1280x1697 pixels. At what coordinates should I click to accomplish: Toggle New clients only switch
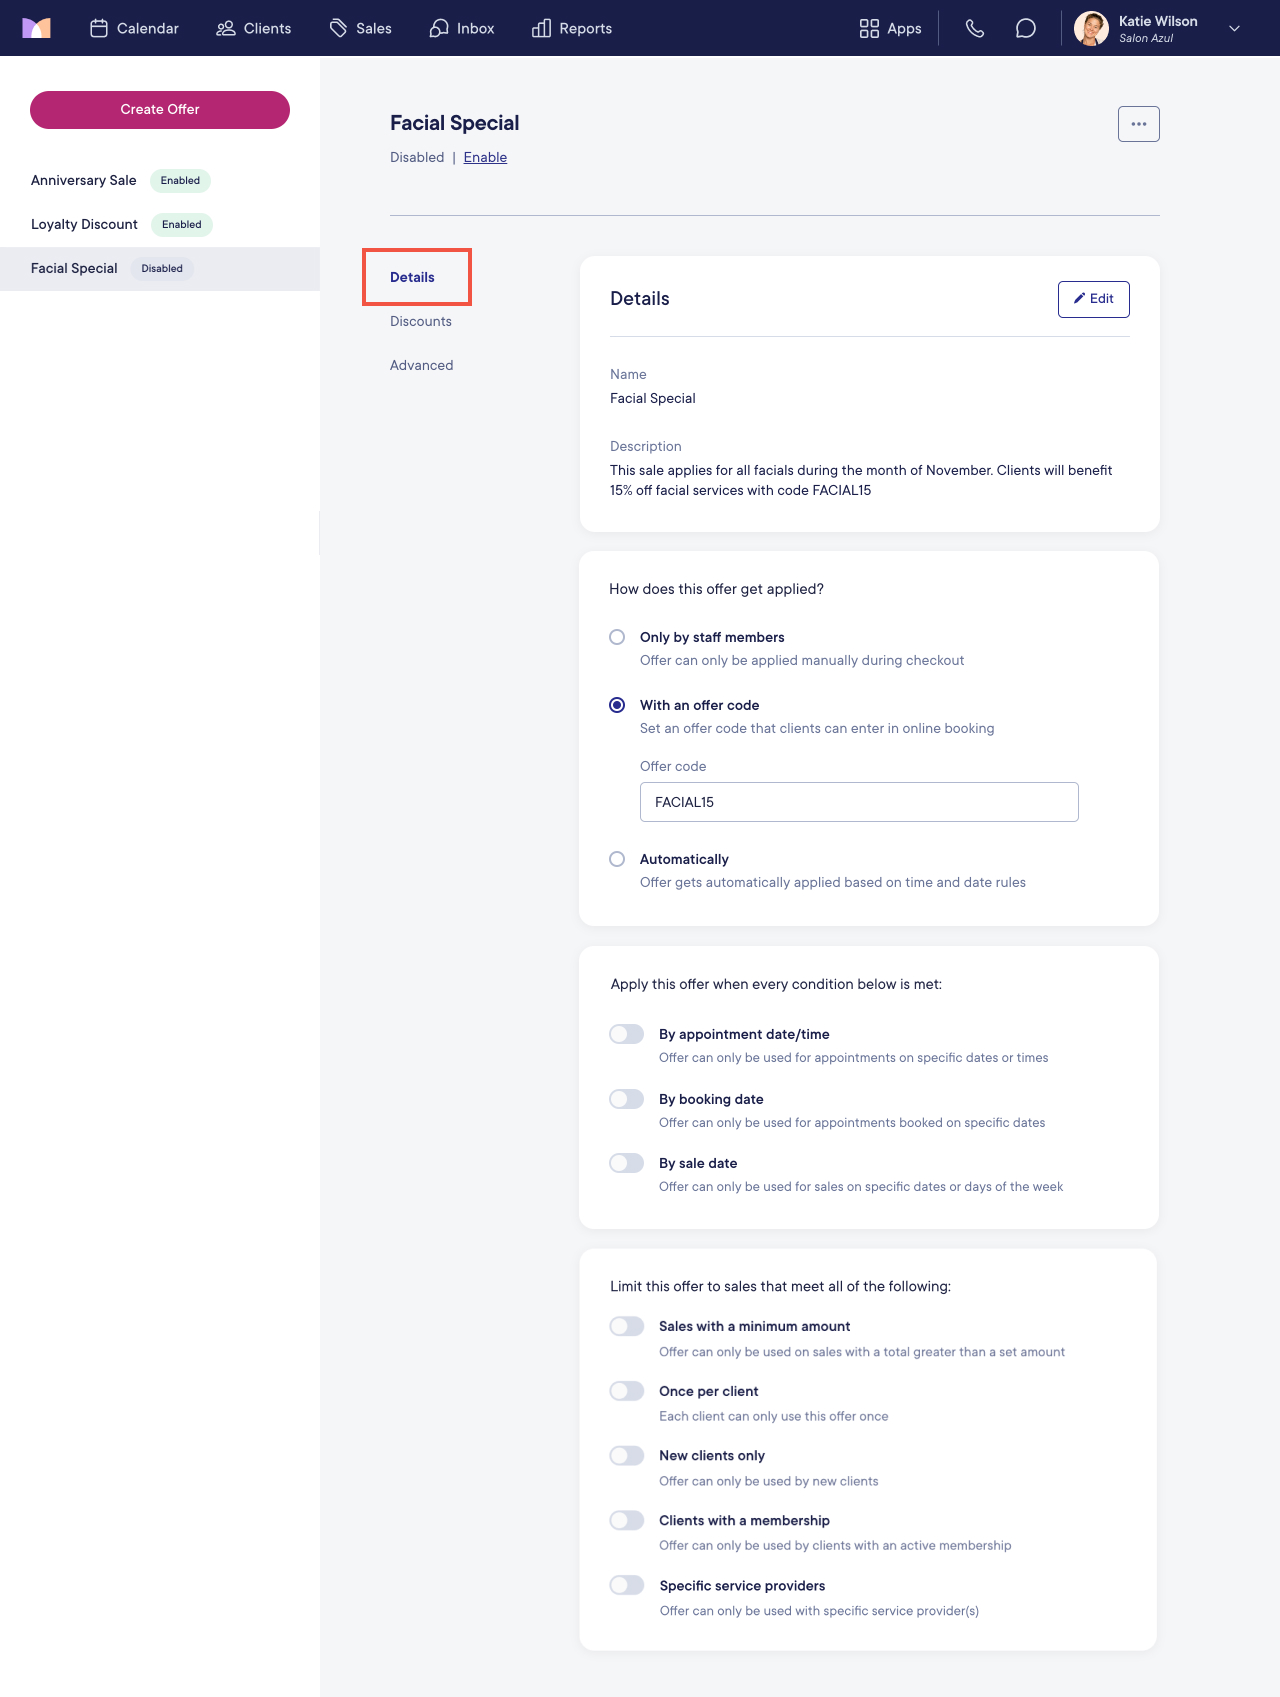(627, 1455)
